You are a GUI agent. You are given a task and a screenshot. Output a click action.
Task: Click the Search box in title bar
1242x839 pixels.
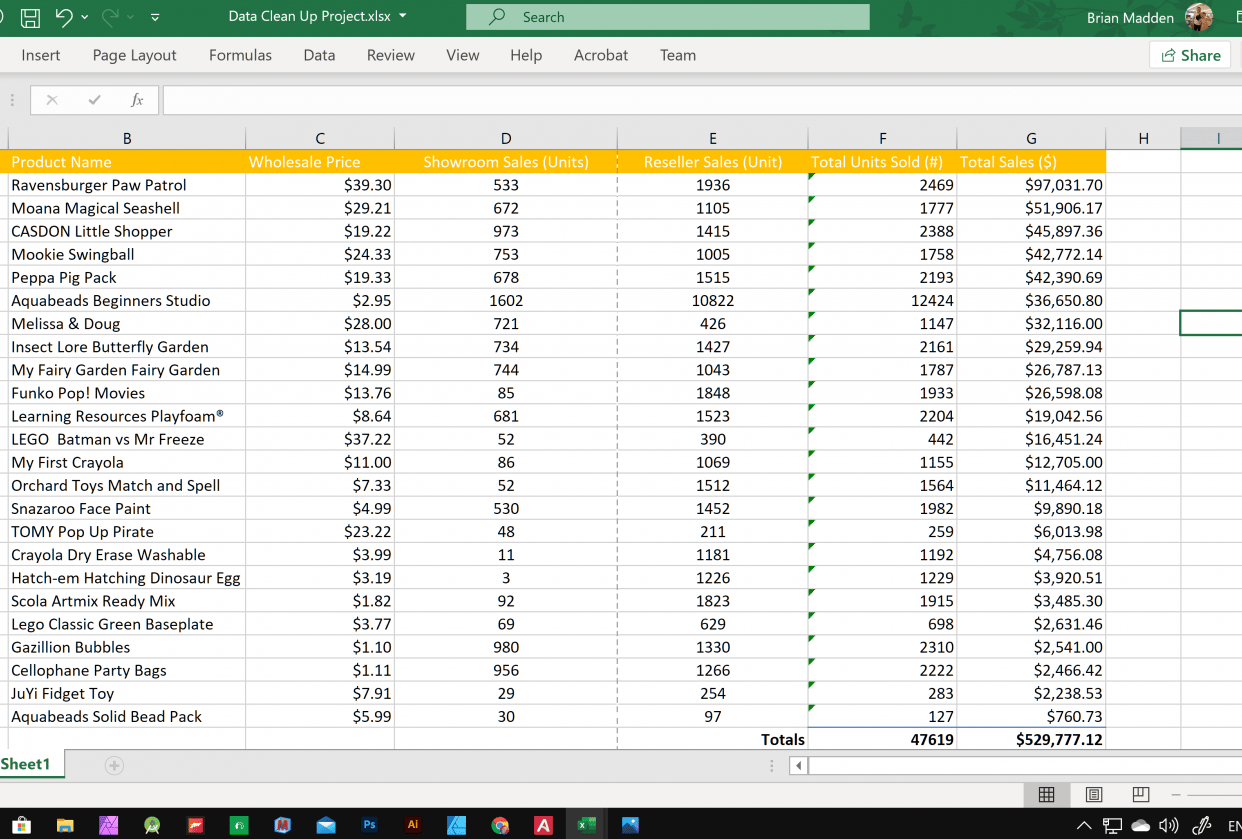click(667, 17)
